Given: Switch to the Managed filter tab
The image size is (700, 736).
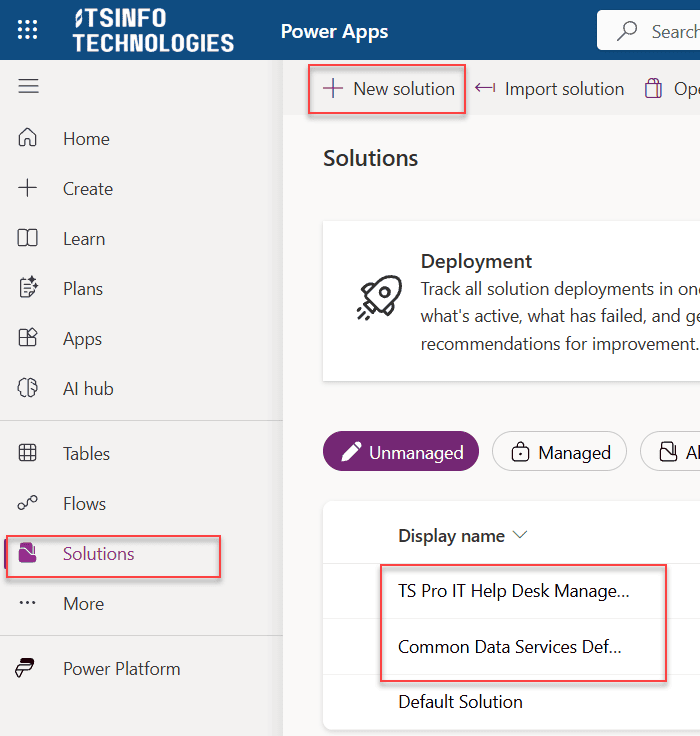Looking at the screenshot, I should click(559, 451).
